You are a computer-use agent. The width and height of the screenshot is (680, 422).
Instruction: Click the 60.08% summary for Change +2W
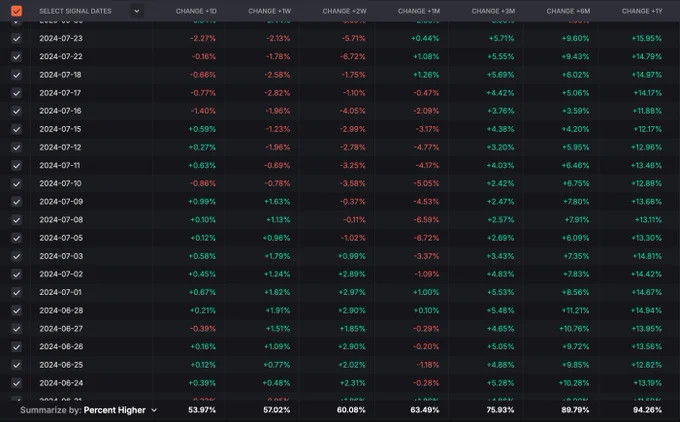tap(351, 410)
